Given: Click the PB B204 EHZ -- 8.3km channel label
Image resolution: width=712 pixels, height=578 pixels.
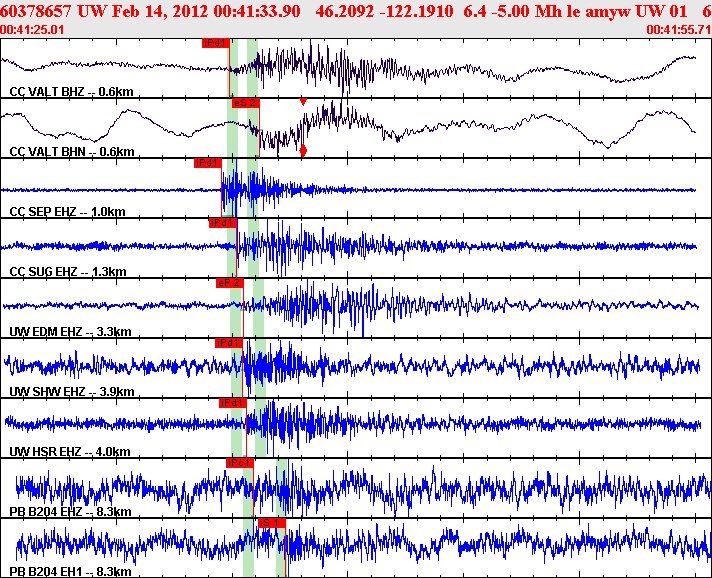Looking at the screenshot, I should 70,512.
